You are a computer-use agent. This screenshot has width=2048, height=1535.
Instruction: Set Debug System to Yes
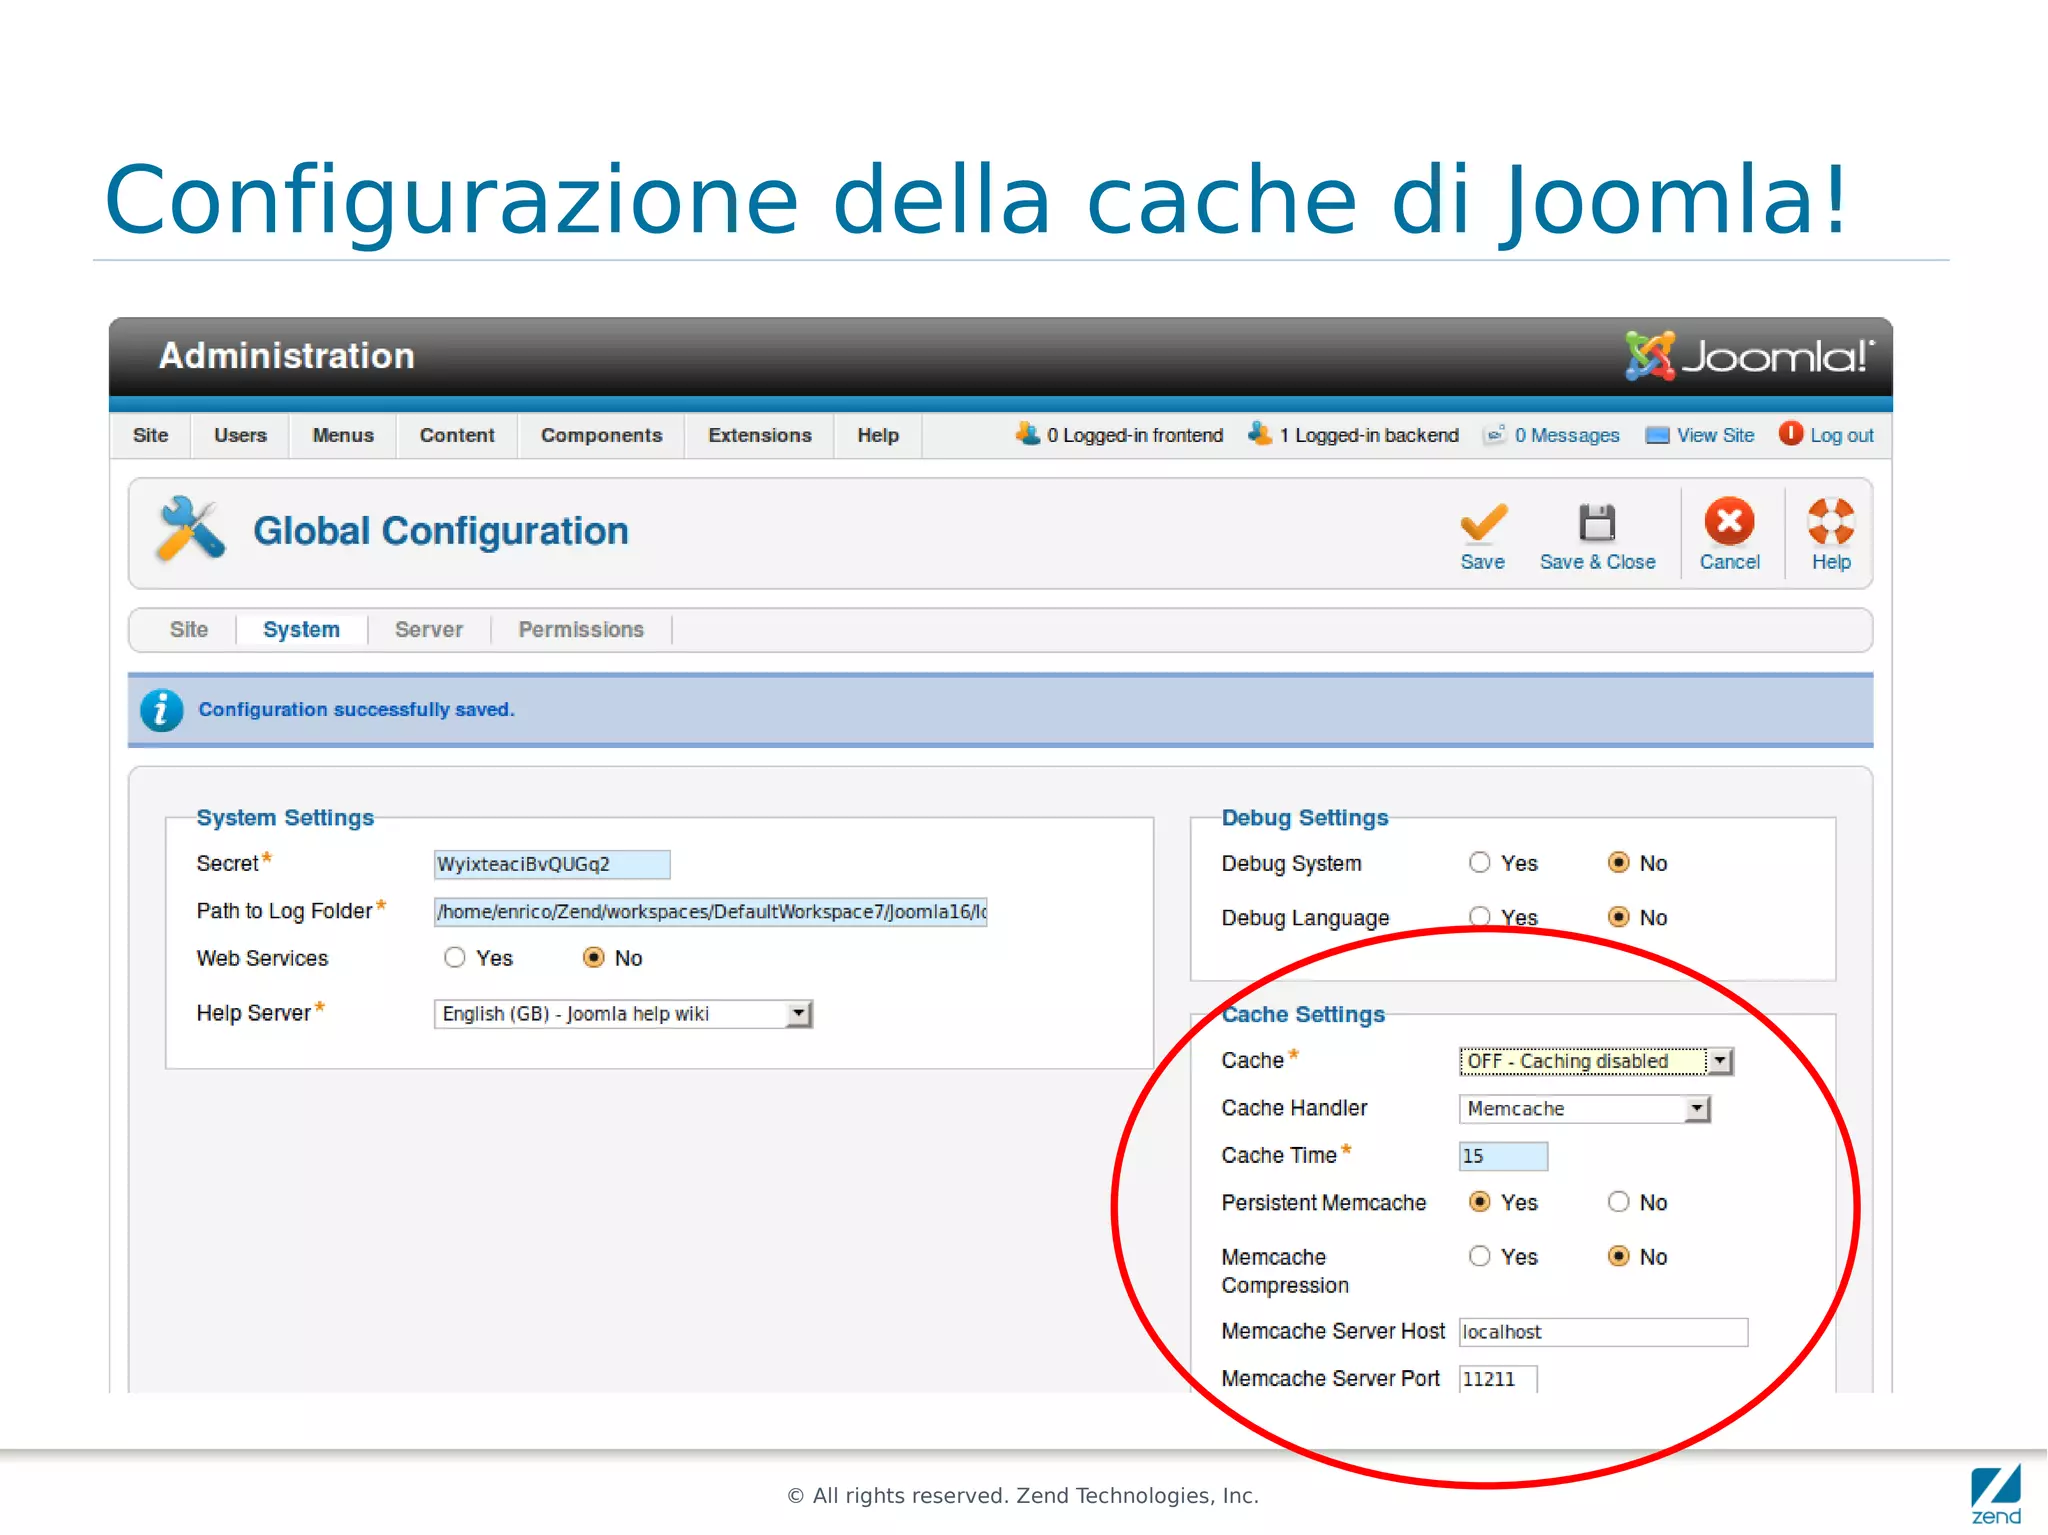point(1479,862)
